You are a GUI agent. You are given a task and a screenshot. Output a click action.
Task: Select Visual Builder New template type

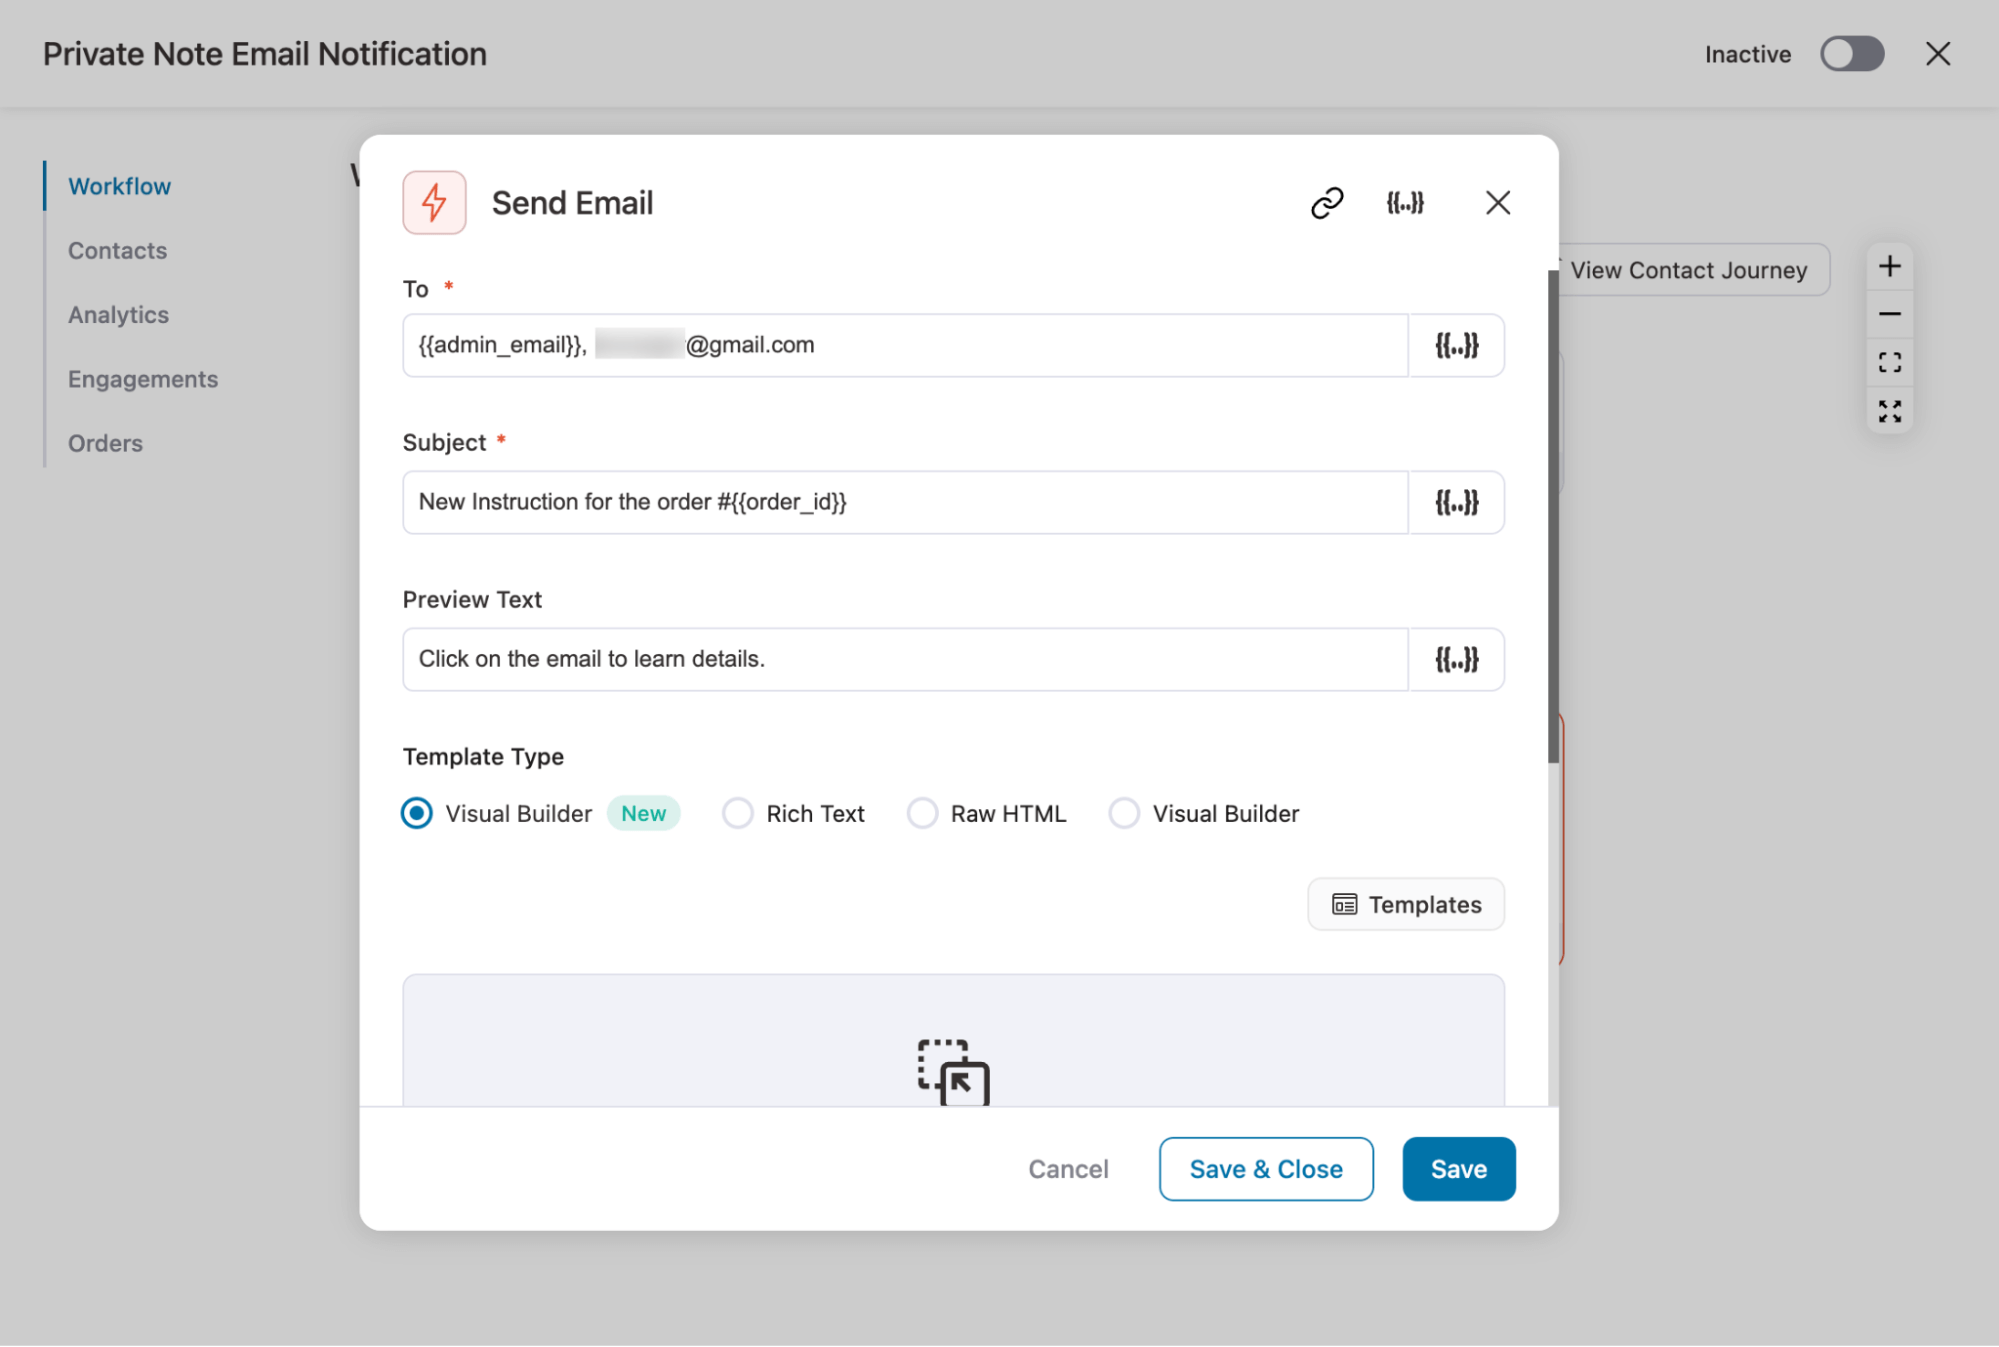pyautogui.click(x=417, y=813)
